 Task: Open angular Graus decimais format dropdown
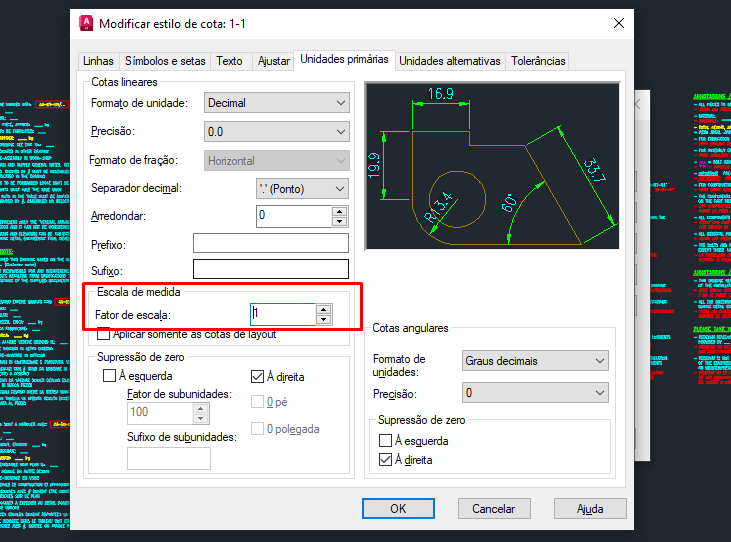pos(536,361)
